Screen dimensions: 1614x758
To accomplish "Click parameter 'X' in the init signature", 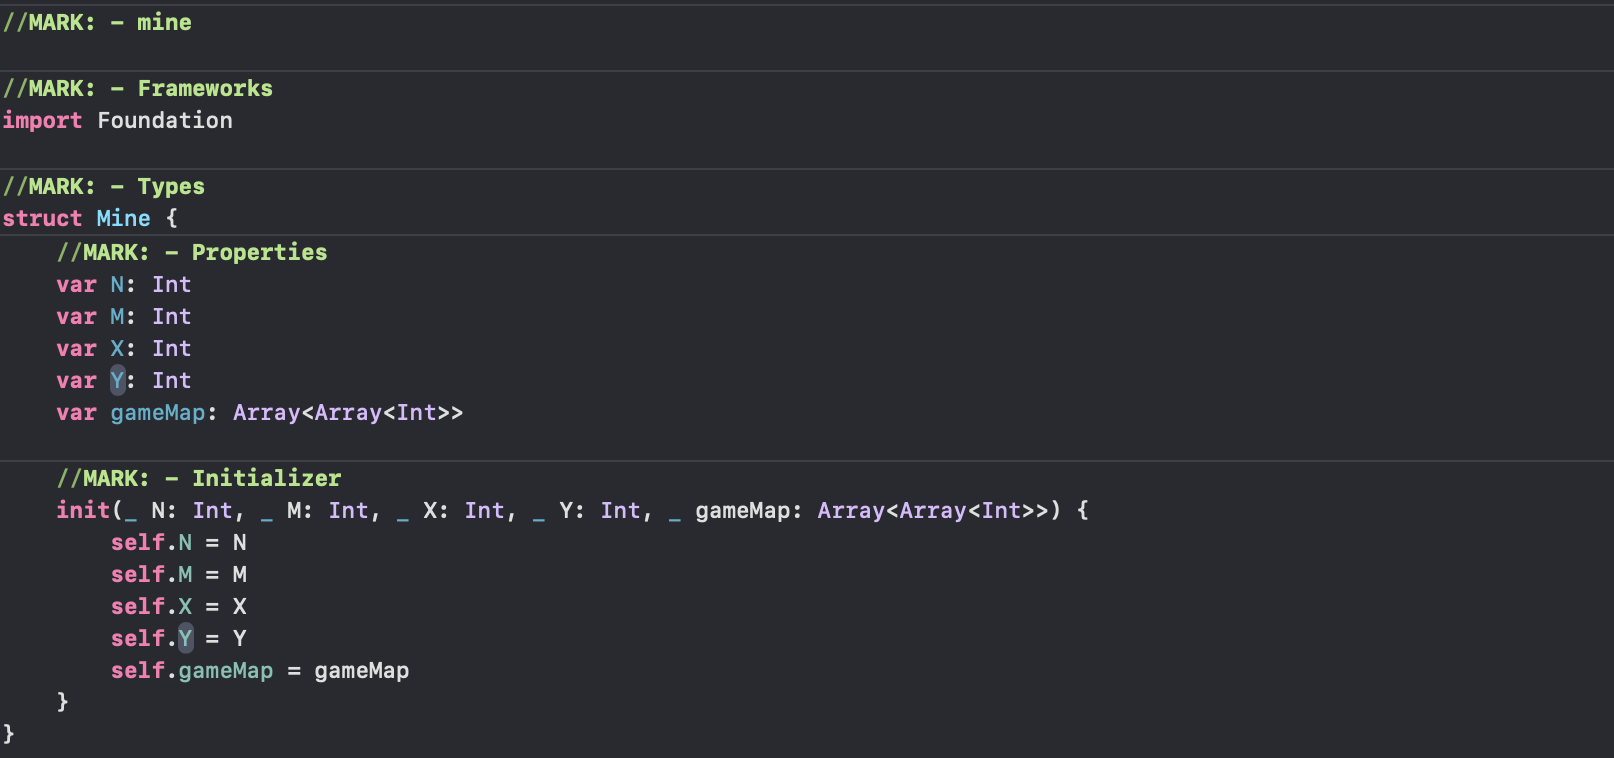I will click(x=430, y=510).
